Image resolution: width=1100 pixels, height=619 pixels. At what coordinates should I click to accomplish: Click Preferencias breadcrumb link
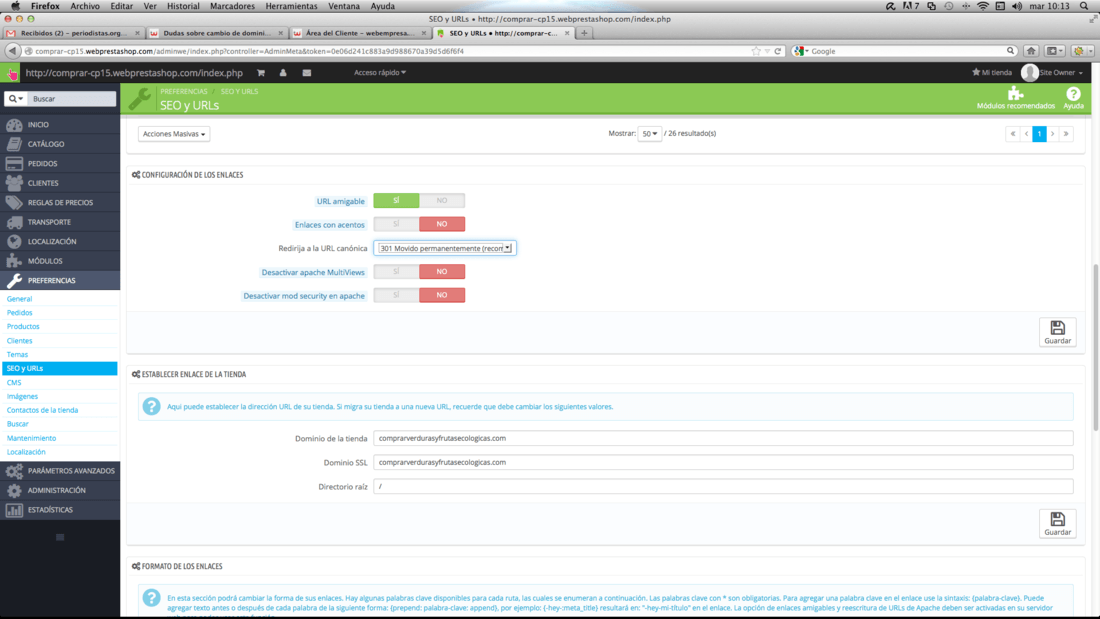click(x=184, y=91)
